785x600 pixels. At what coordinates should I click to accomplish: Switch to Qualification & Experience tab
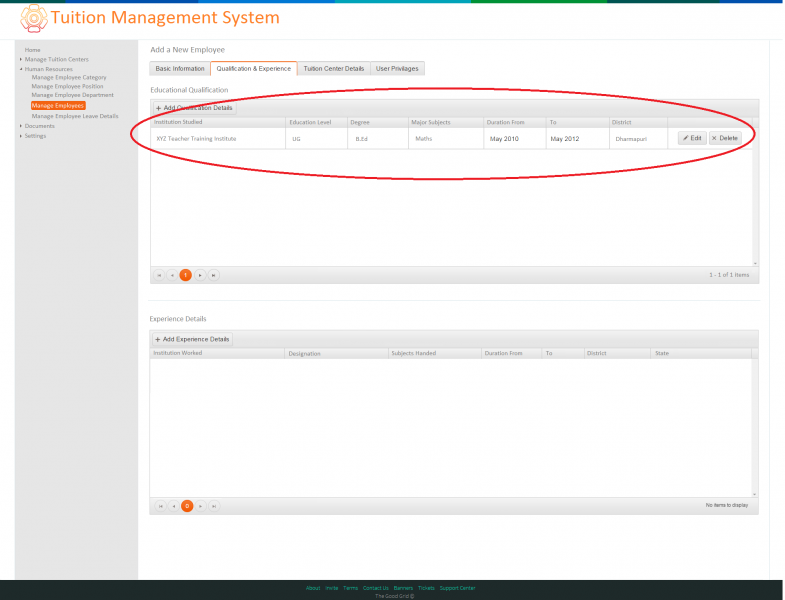pyautogui.click(x=254, y=69)
